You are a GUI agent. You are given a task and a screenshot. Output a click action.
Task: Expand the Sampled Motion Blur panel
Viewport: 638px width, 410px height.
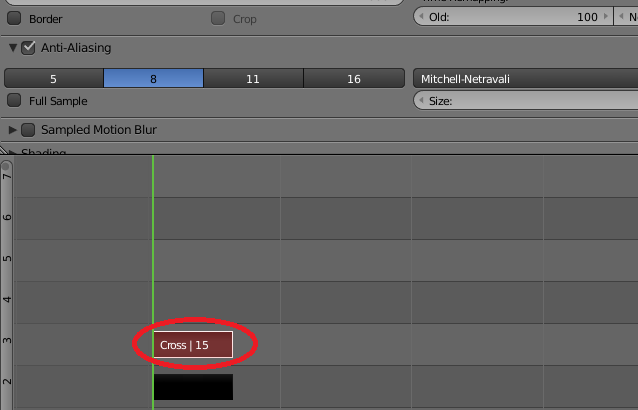13,130
